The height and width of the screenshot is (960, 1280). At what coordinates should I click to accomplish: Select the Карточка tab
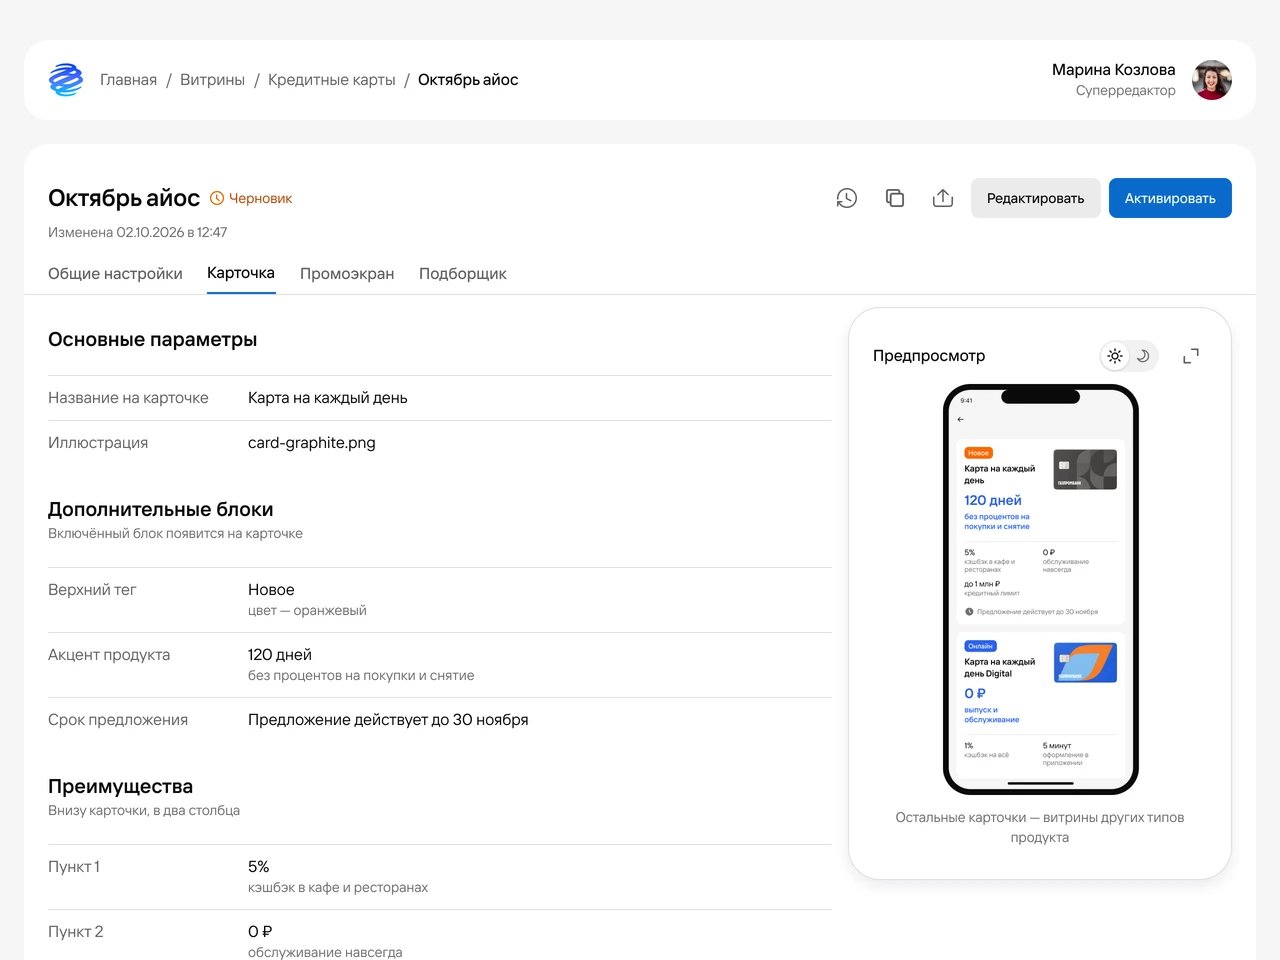pyautogui.click(x=241, y=273)
